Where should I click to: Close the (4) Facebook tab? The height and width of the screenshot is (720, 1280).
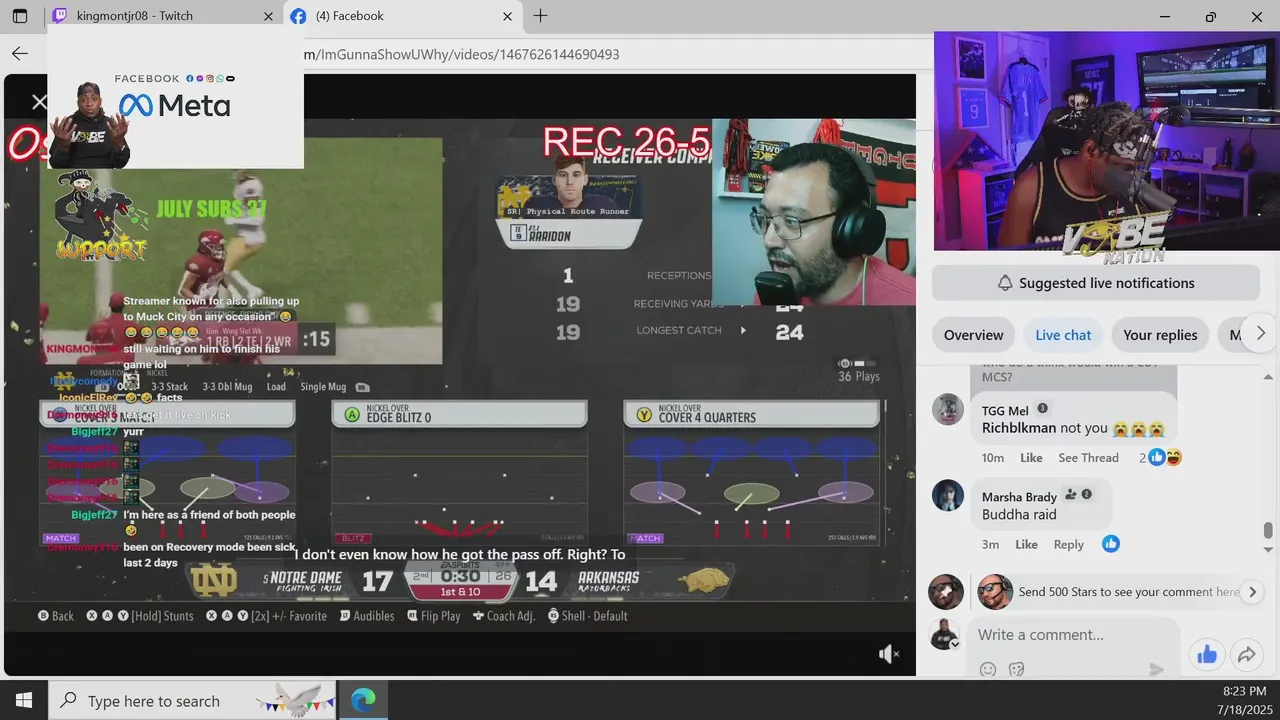point(507,16)
